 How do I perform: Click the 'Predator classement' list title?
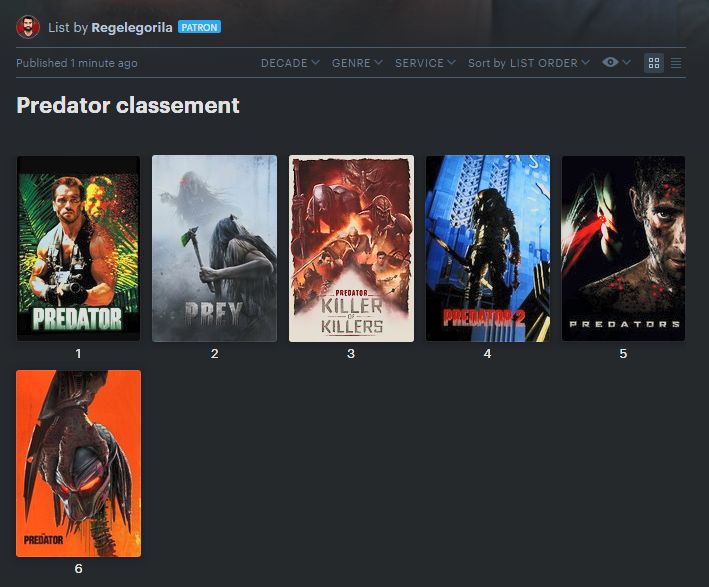pyautogui.click(x=128, y=105)
